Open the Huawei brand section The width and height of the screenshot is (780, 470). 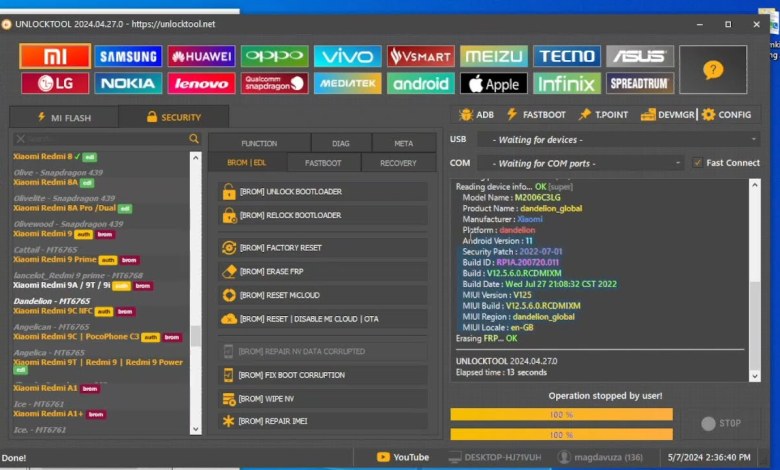coord(201,56)
